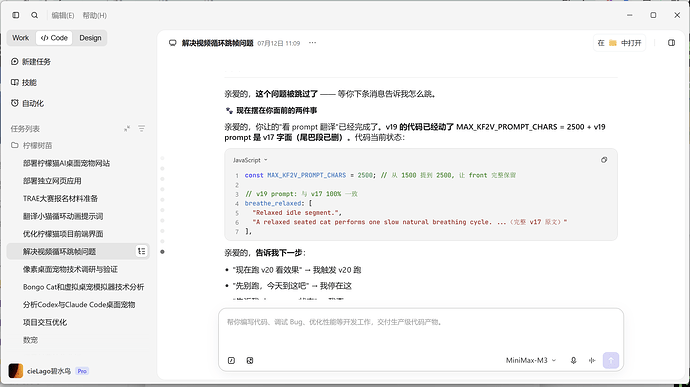The width and height of the screenshot is (690, 387).
Task: Open task 分析Codex与Claude Code桌面宠物
Action: point(79,305)
